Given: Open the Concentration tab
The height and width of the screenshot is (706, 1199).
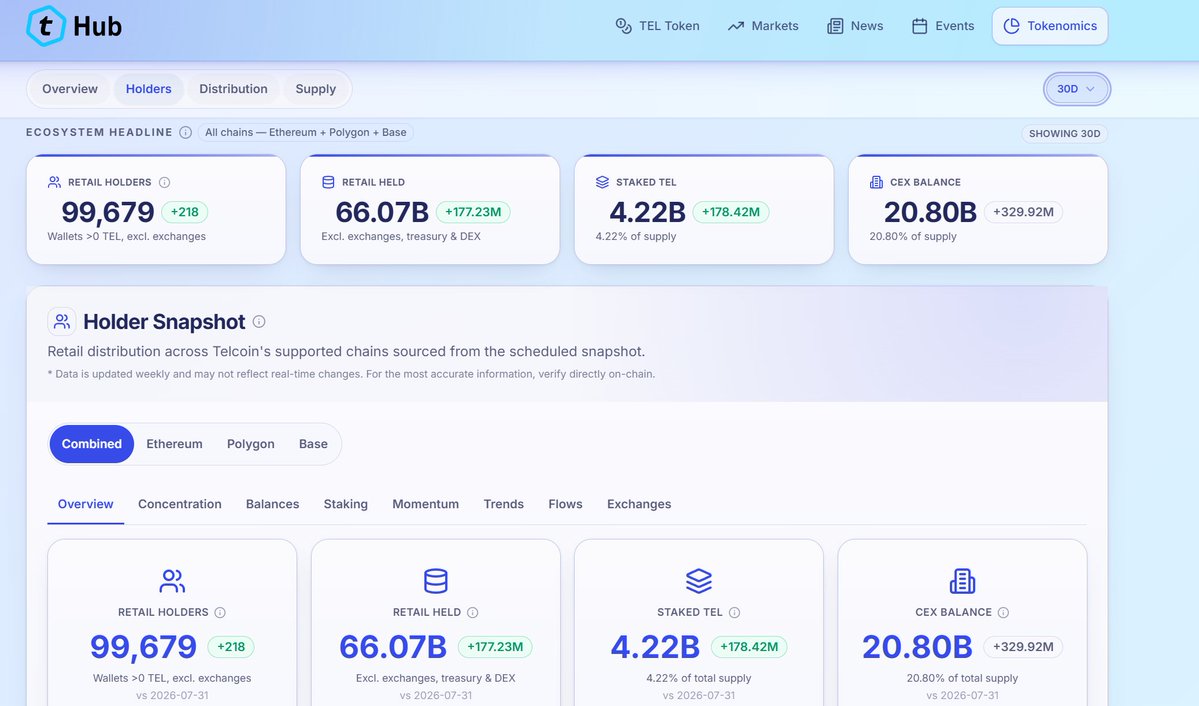Looking at the screenshot, I should point(180,504).
